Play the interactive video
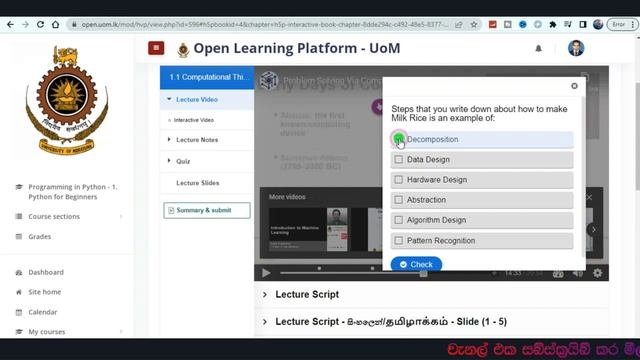 point(266,273)
